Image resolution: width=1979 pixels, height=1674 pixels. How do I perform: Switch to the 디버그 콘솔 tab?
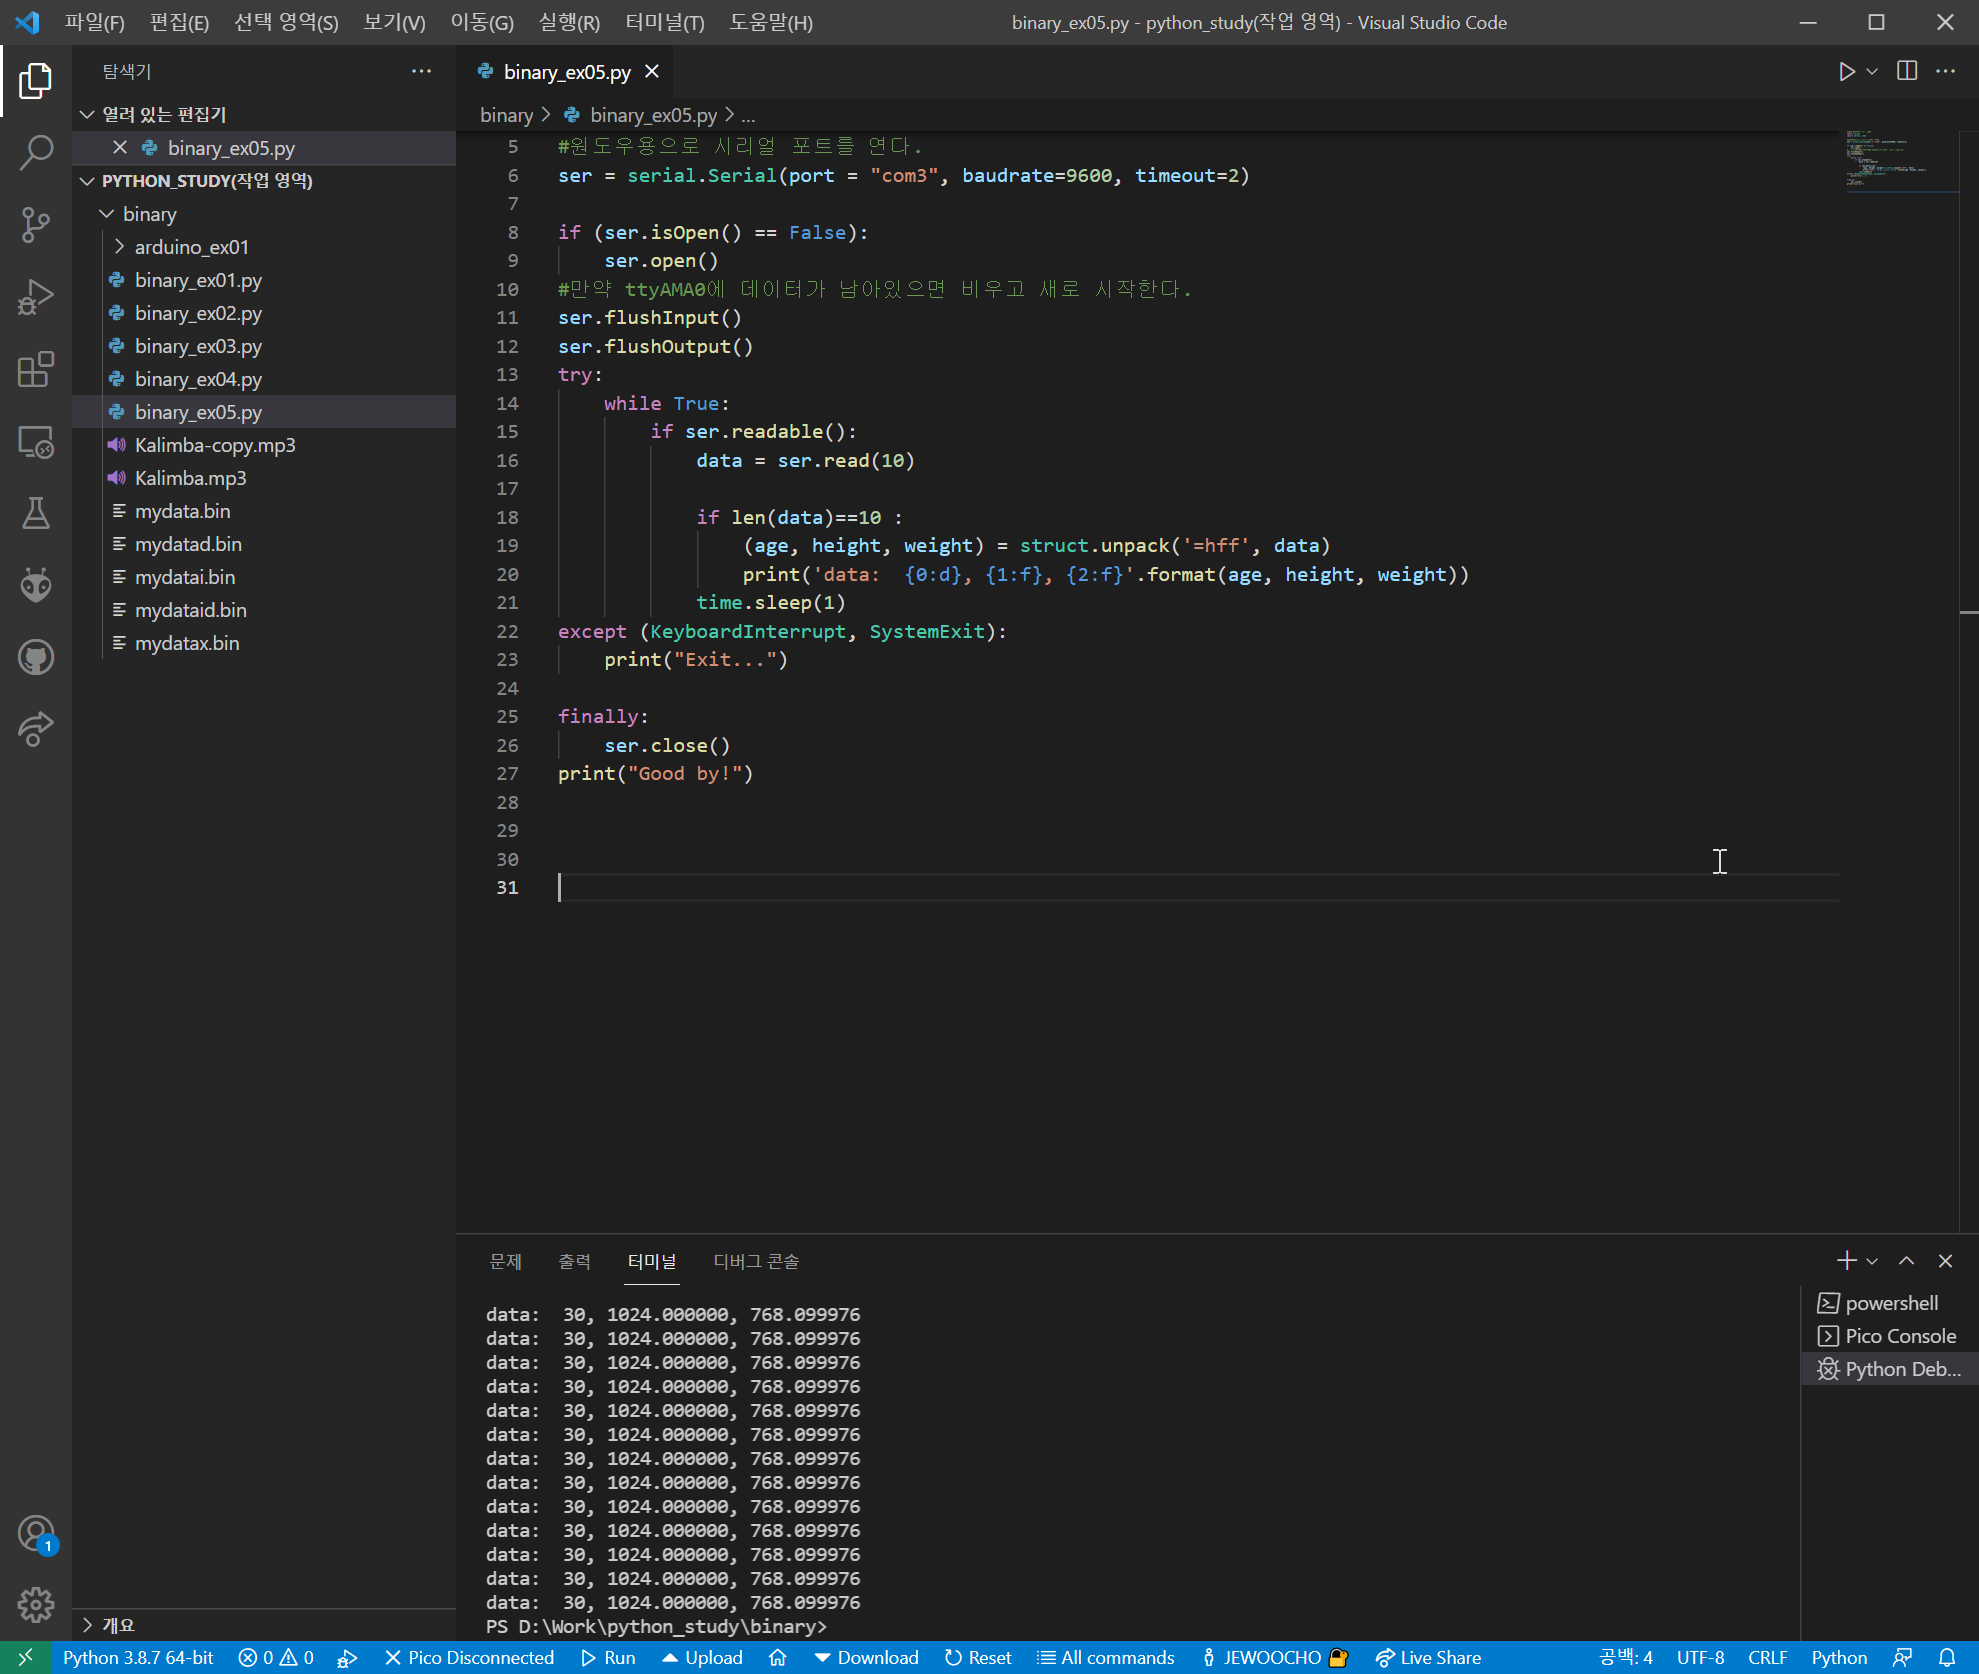[756, 1261]
